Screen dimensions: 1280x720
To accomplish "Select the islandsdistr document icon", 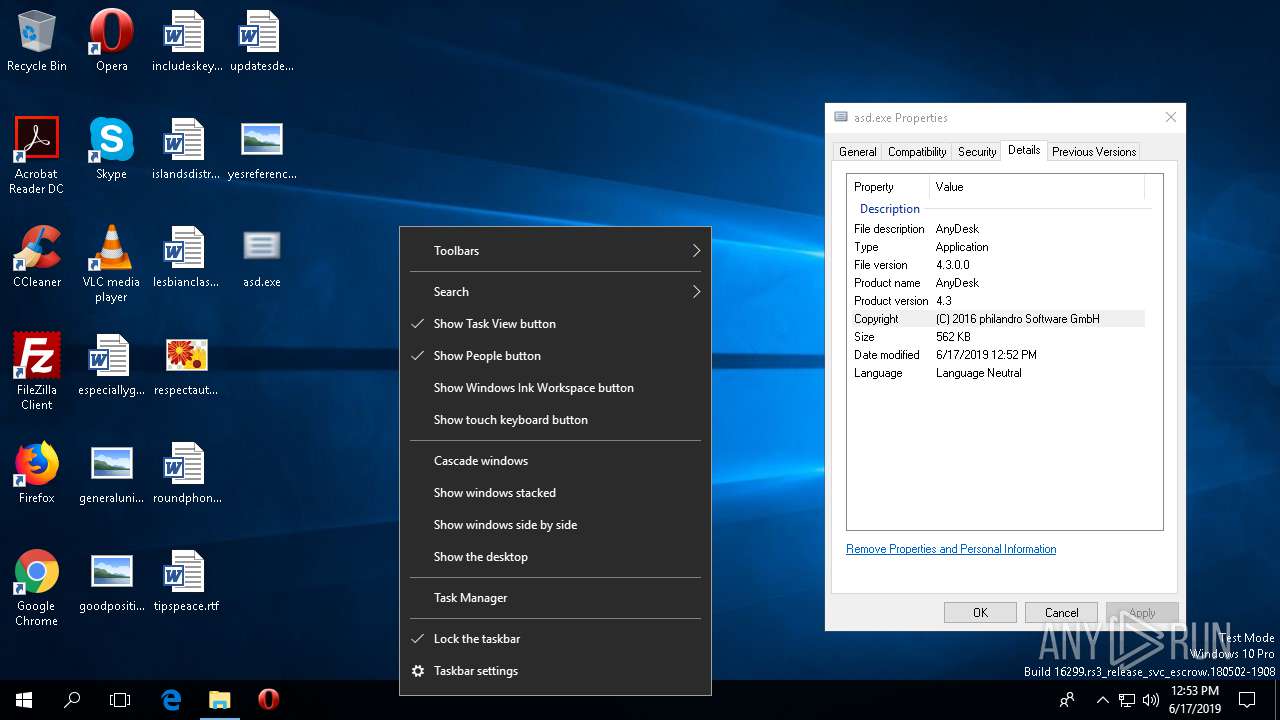I will pyautogui.click(x=186, y=148).
